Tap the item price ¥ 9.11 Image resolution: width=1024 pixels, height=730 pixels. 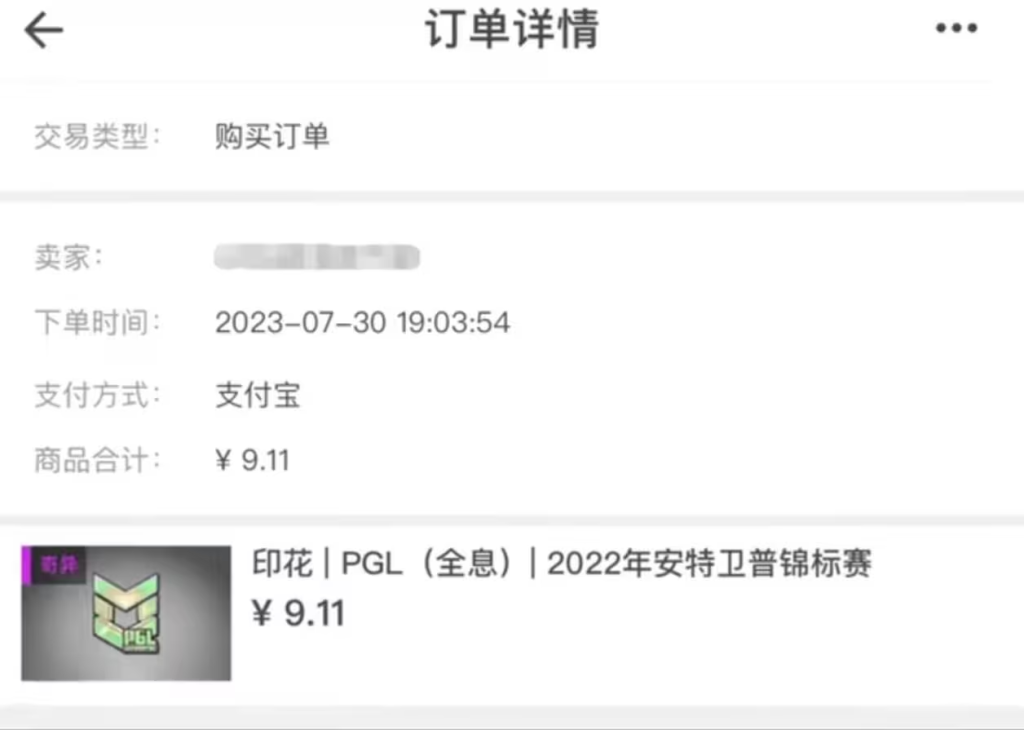click(x=298, y=613)
